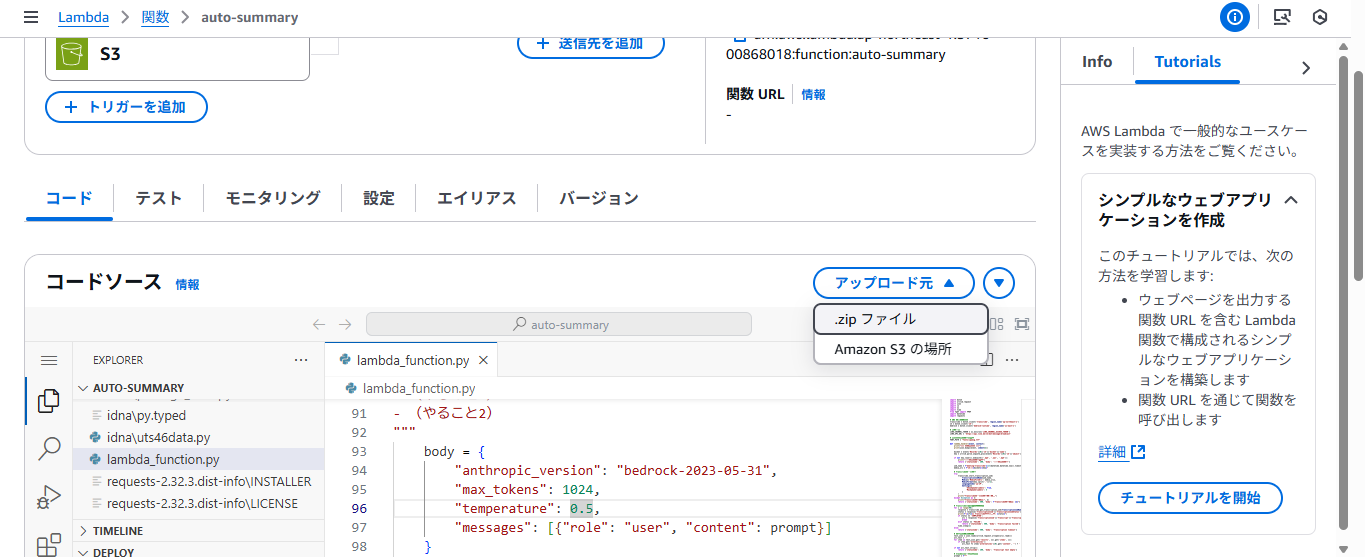1365x557 pixels.
Task: Click the 情報 link next to 関数 URL
Action: pyautogui.click(x=814, y=94)
